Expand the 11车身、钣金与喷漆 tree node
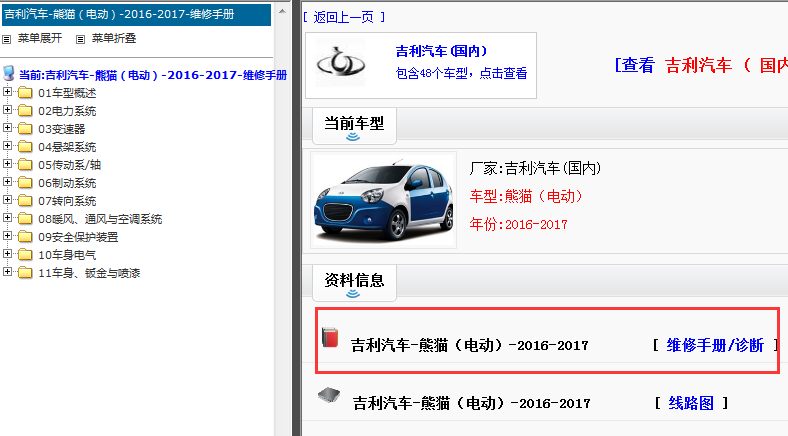The image size is (788, 436). [7, 272]
